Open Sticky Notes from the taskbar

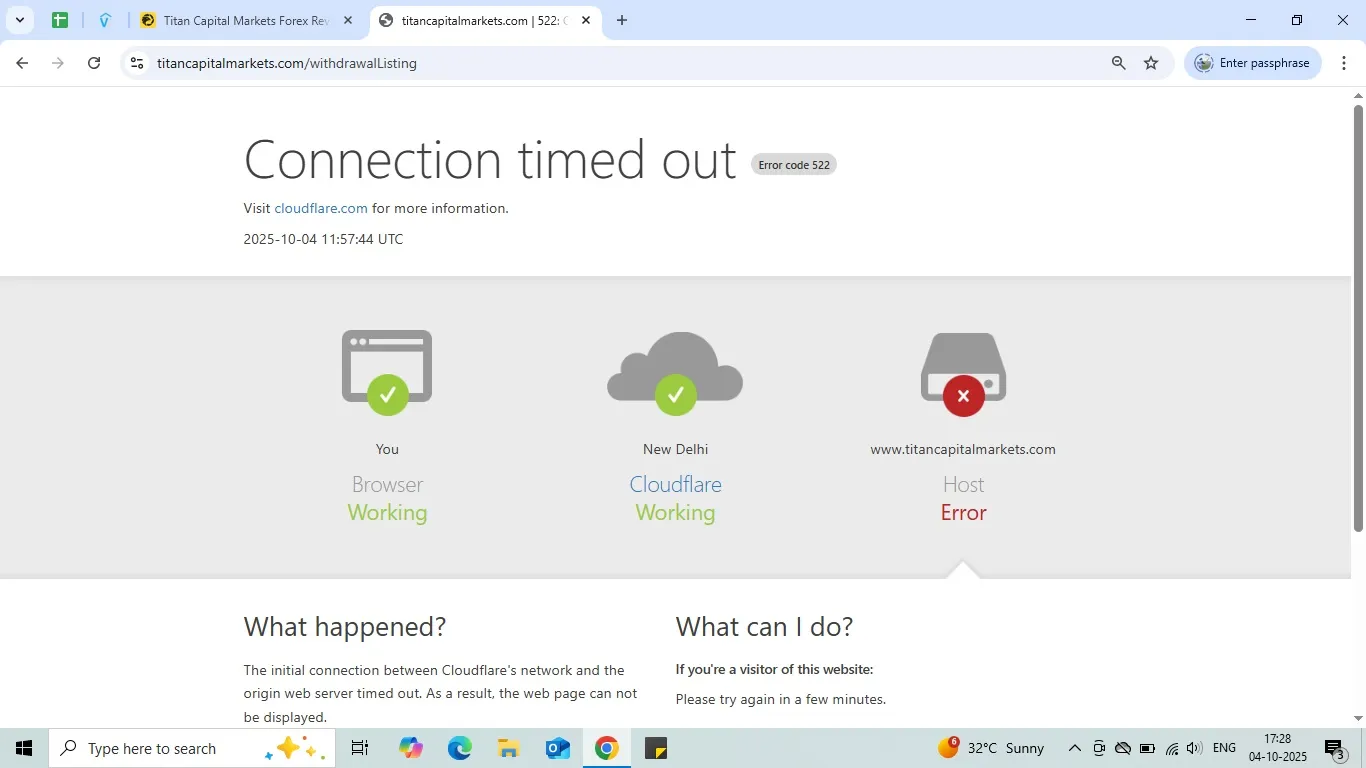pyautogui.click(x=656, y=748)
